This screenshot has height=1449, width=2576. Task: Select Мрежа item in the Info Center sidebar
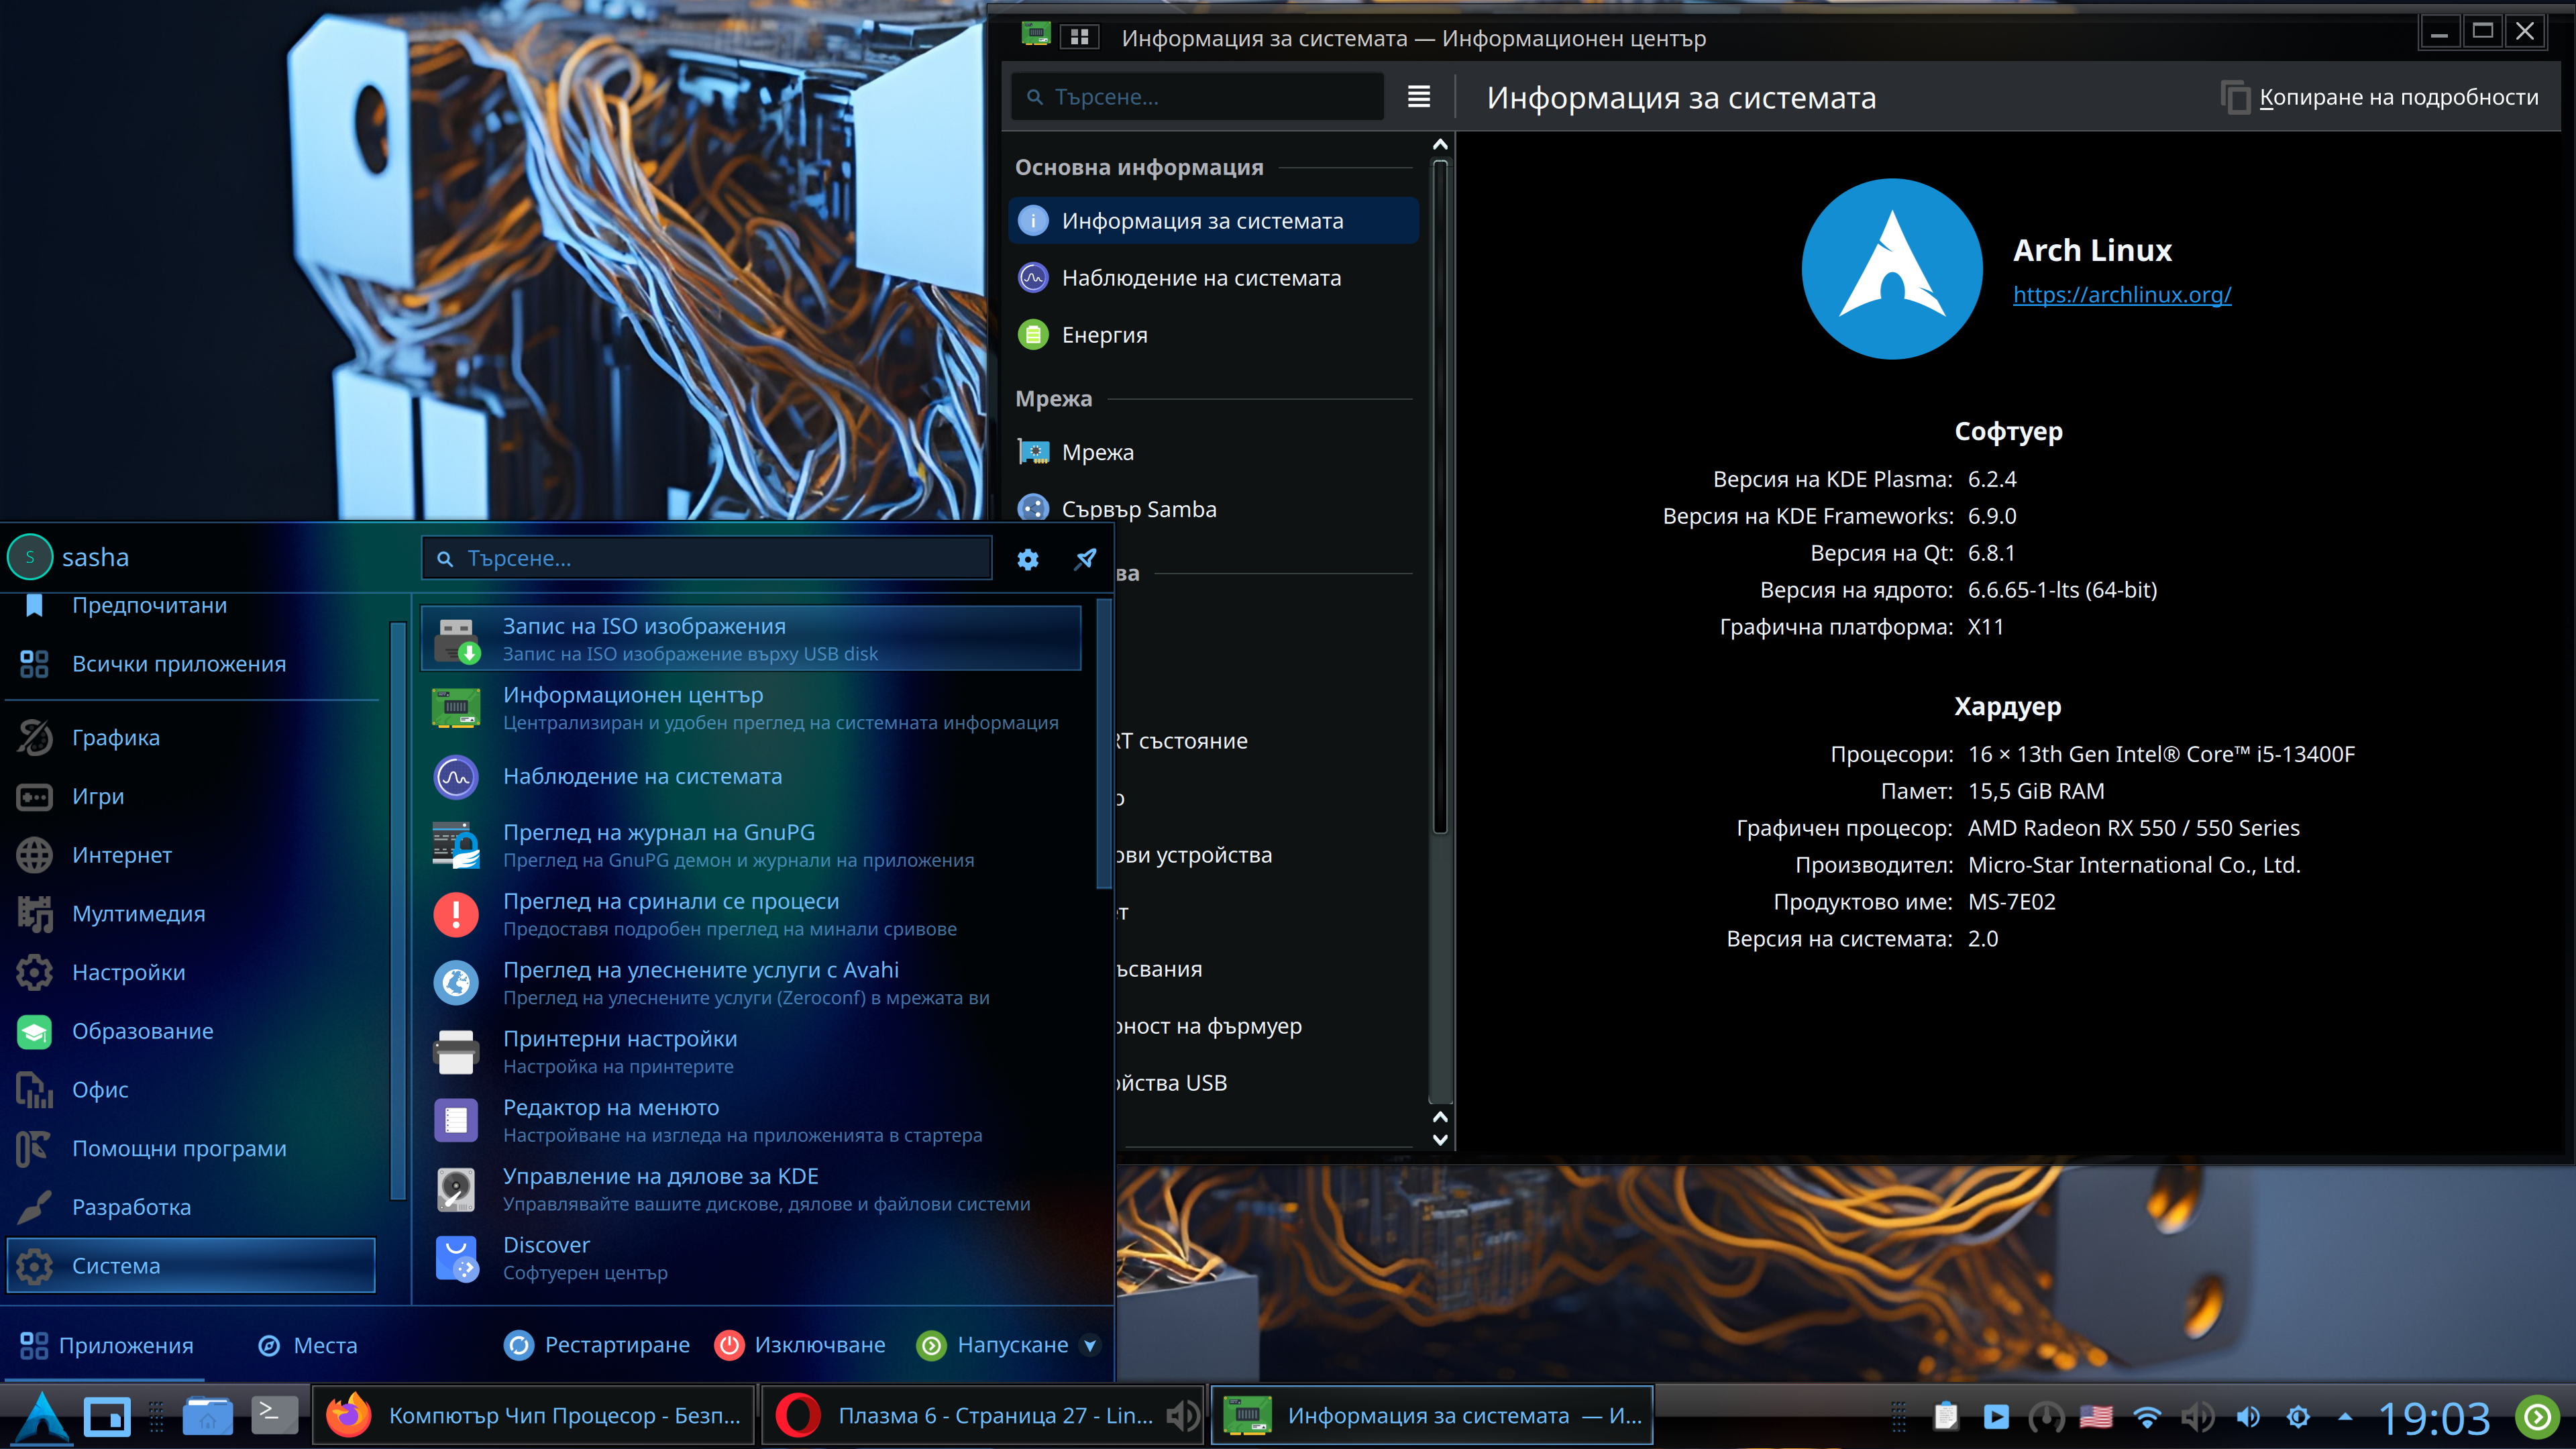click(x=1212, y=452)
